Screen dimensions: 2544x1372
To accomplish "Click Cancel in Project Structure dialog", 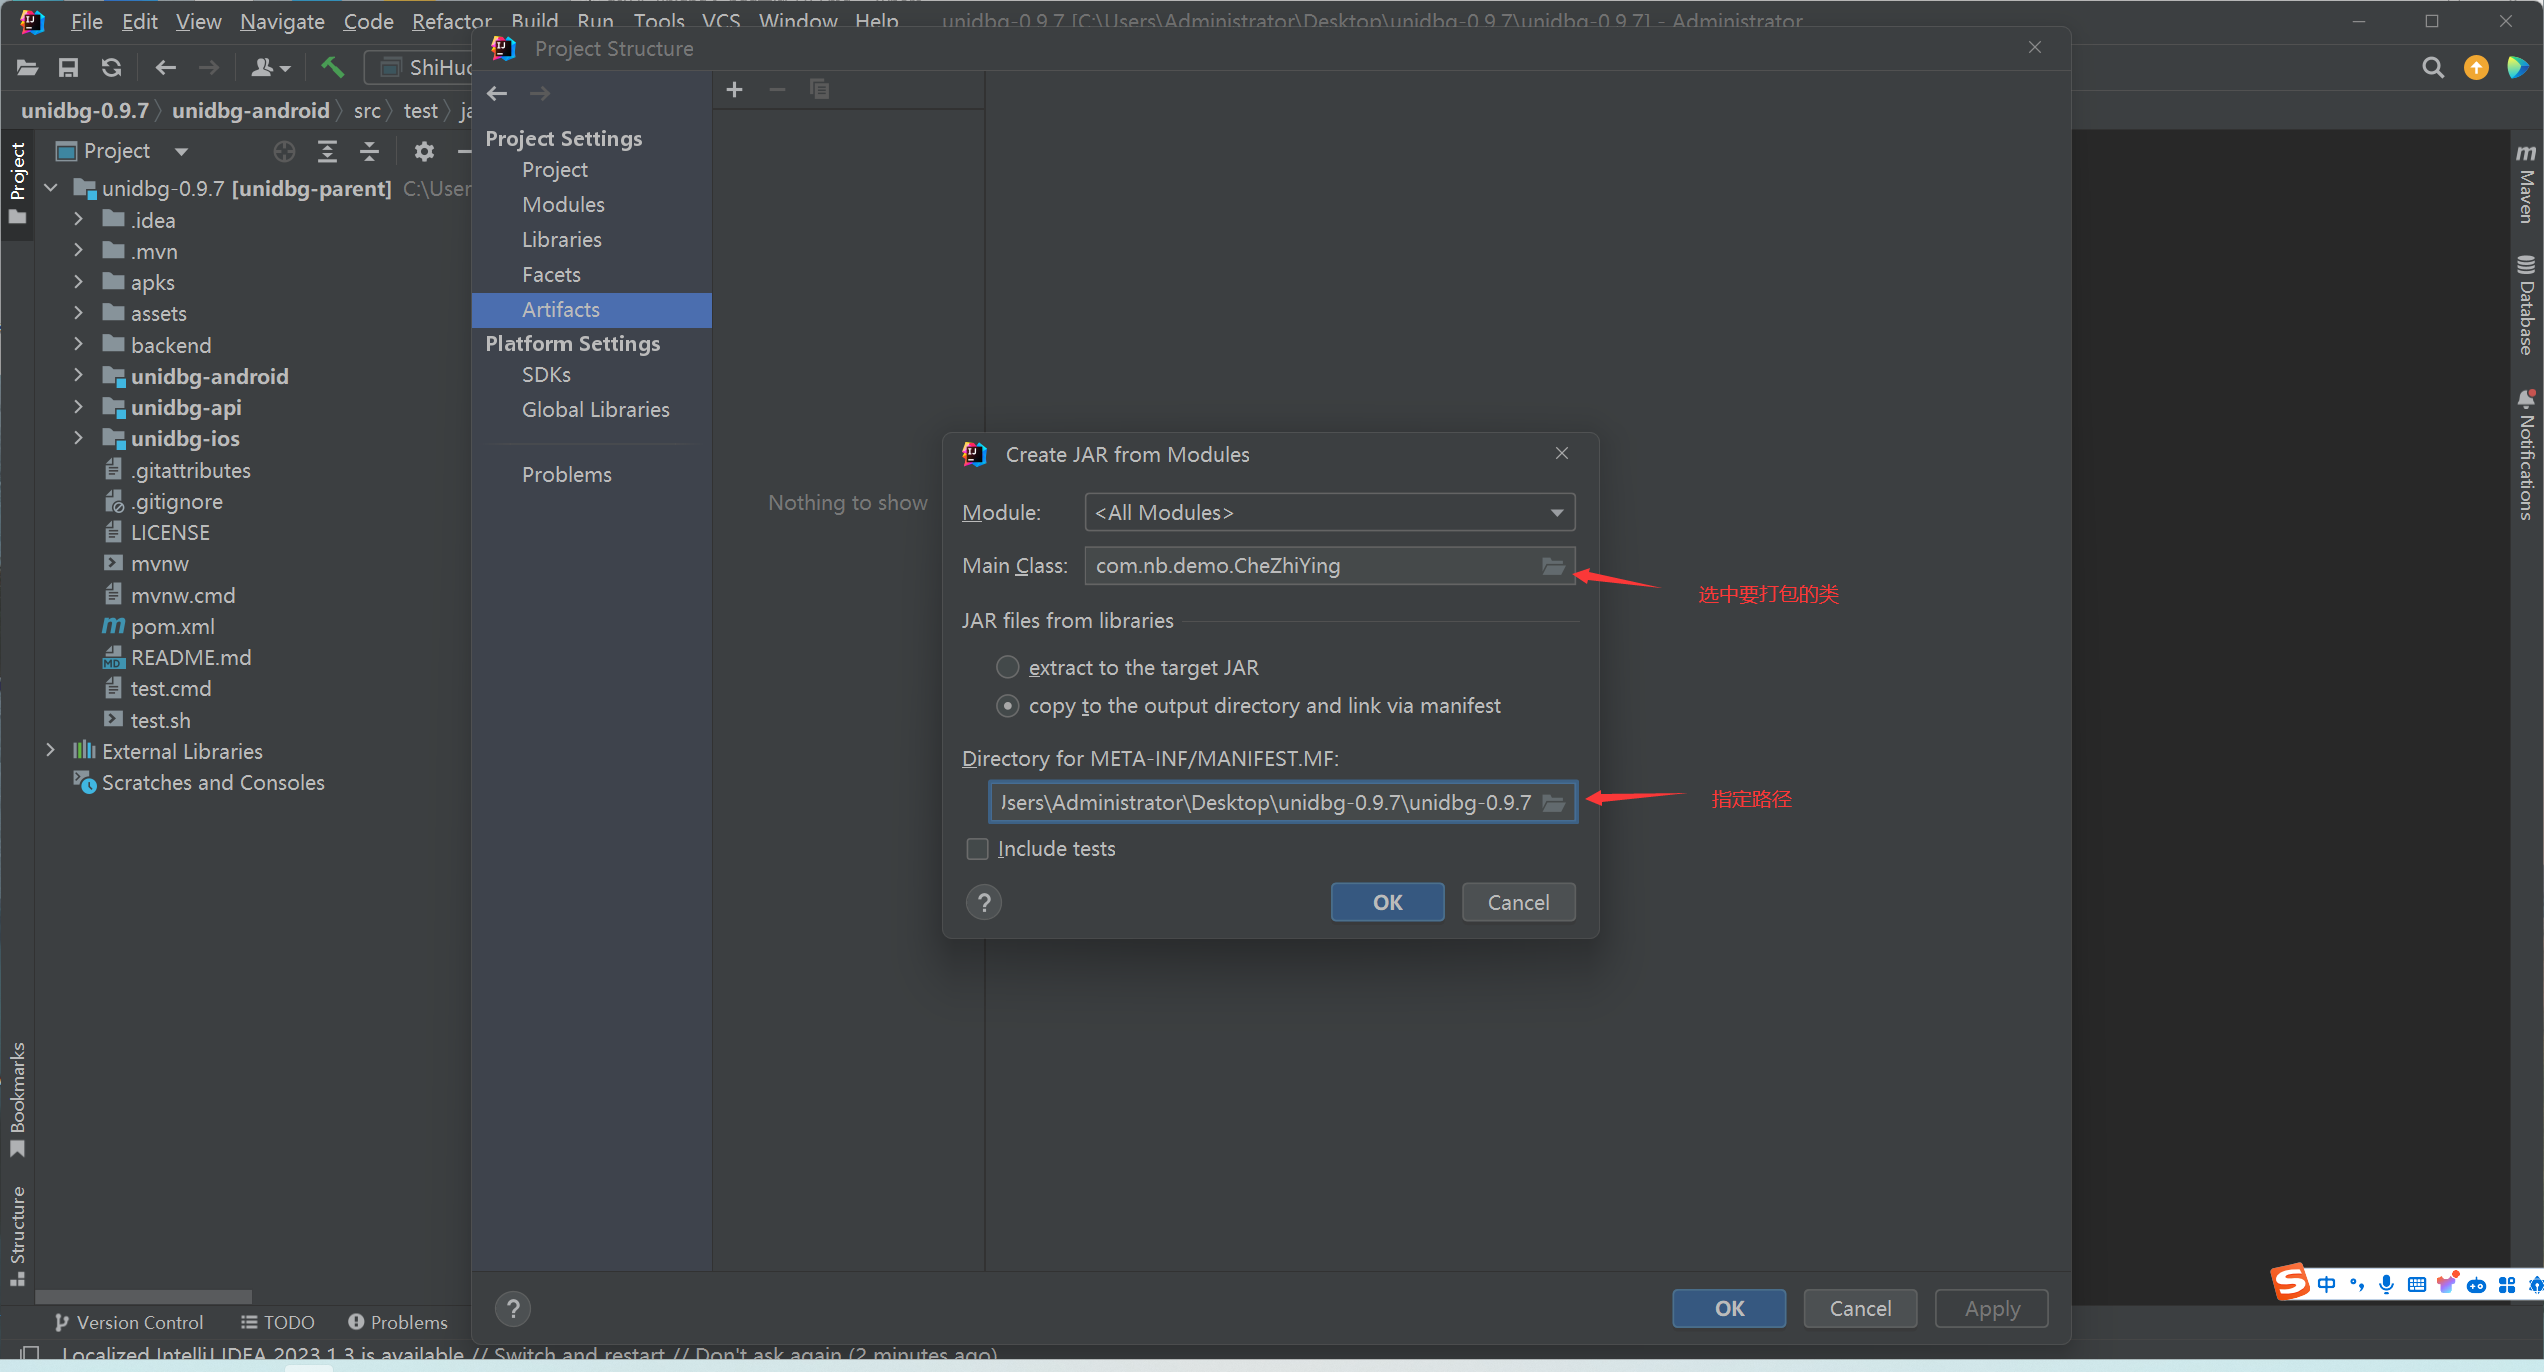I will (x=1860, y=1309).
